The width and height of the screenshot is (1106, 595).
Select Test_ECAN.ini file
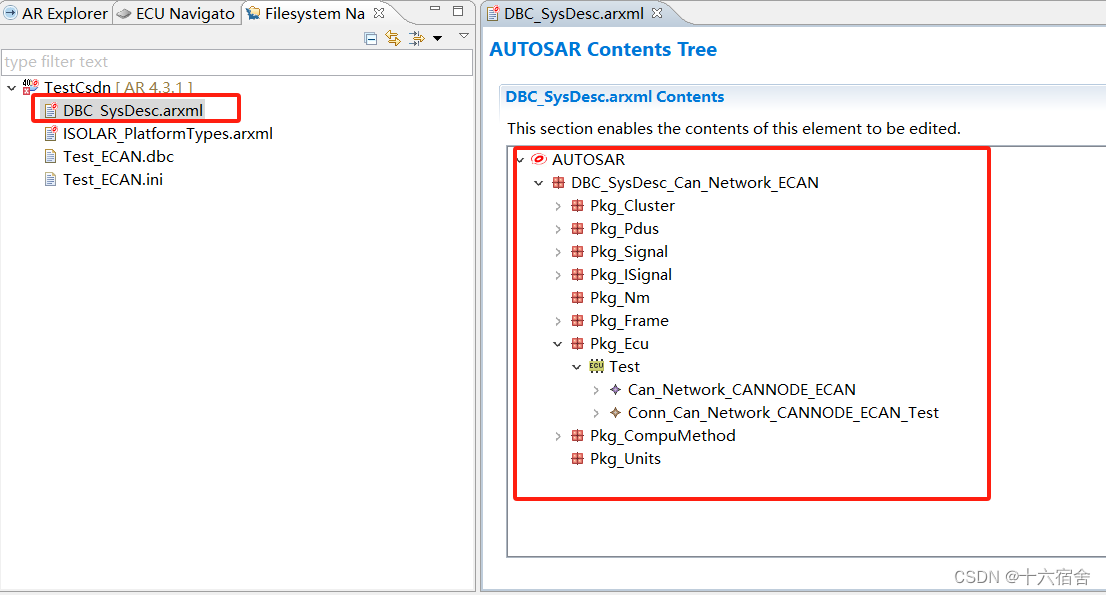pyautogui.click(x=113, y=180)
